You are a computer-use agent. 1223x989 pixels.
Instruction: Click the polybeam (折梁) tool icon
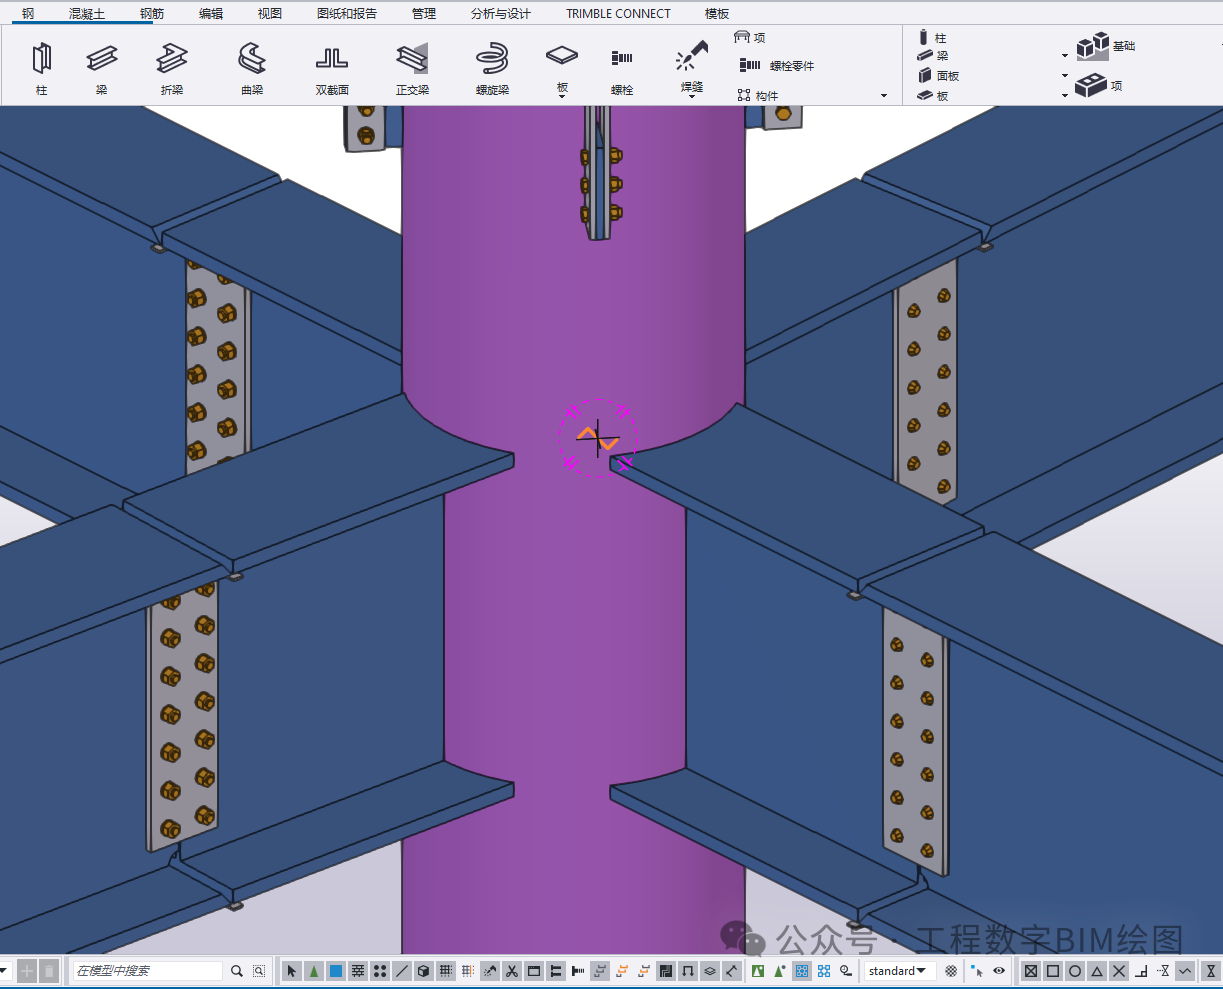click(x=172, y=60)
